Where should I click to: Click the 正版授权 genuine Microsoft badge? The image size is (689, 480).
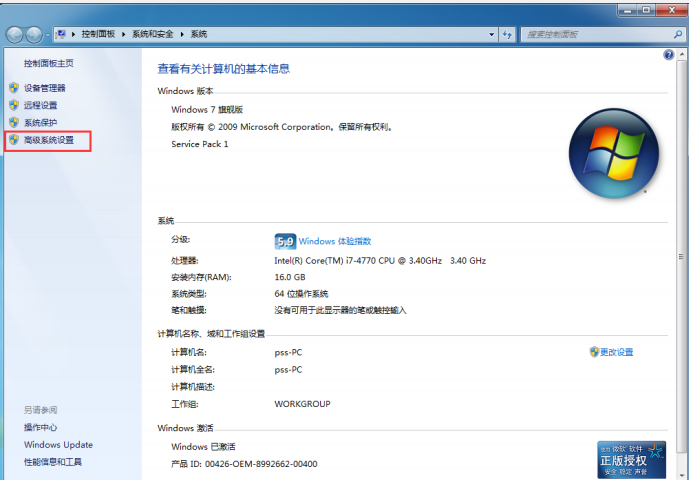(631, 460)
